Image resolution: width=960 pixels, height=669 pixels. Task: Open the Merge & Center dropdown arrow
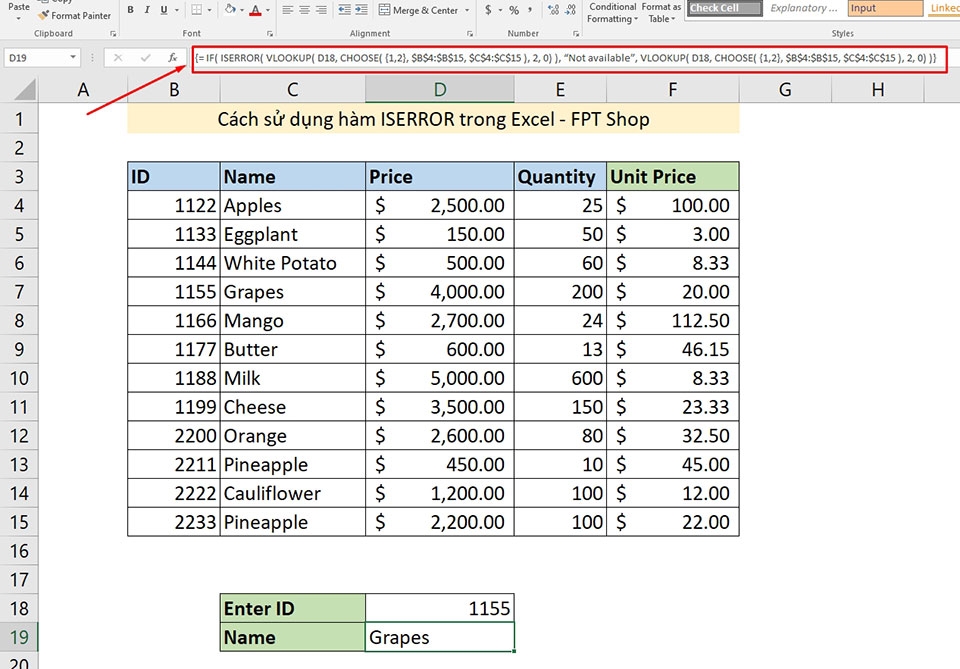click(466, 9)
